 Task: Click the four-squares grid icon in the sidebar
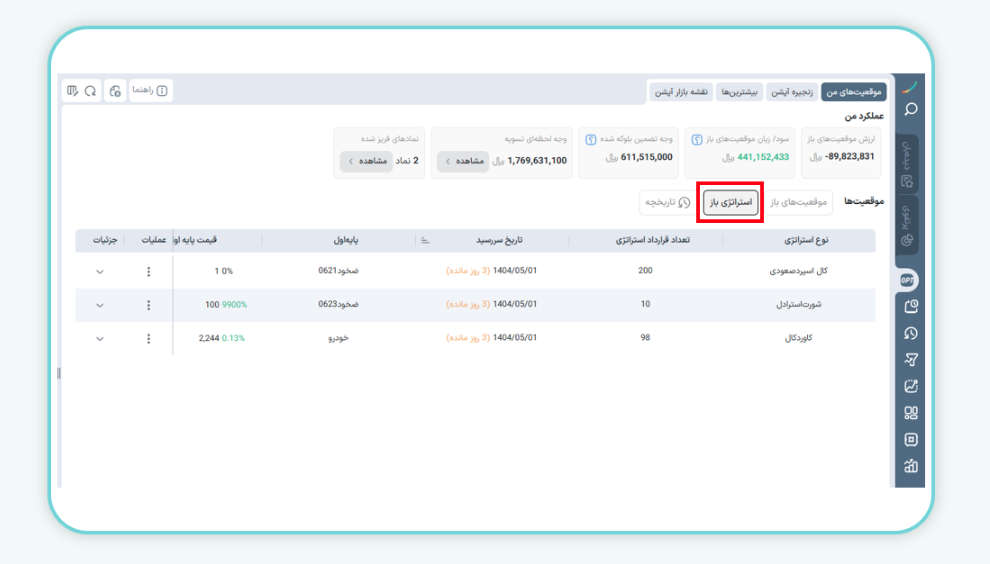(x=910, y=413)
